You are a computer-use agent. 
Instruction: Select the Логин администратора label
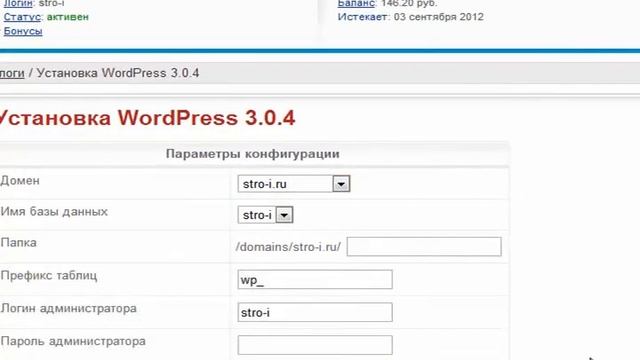click(69, 308)
